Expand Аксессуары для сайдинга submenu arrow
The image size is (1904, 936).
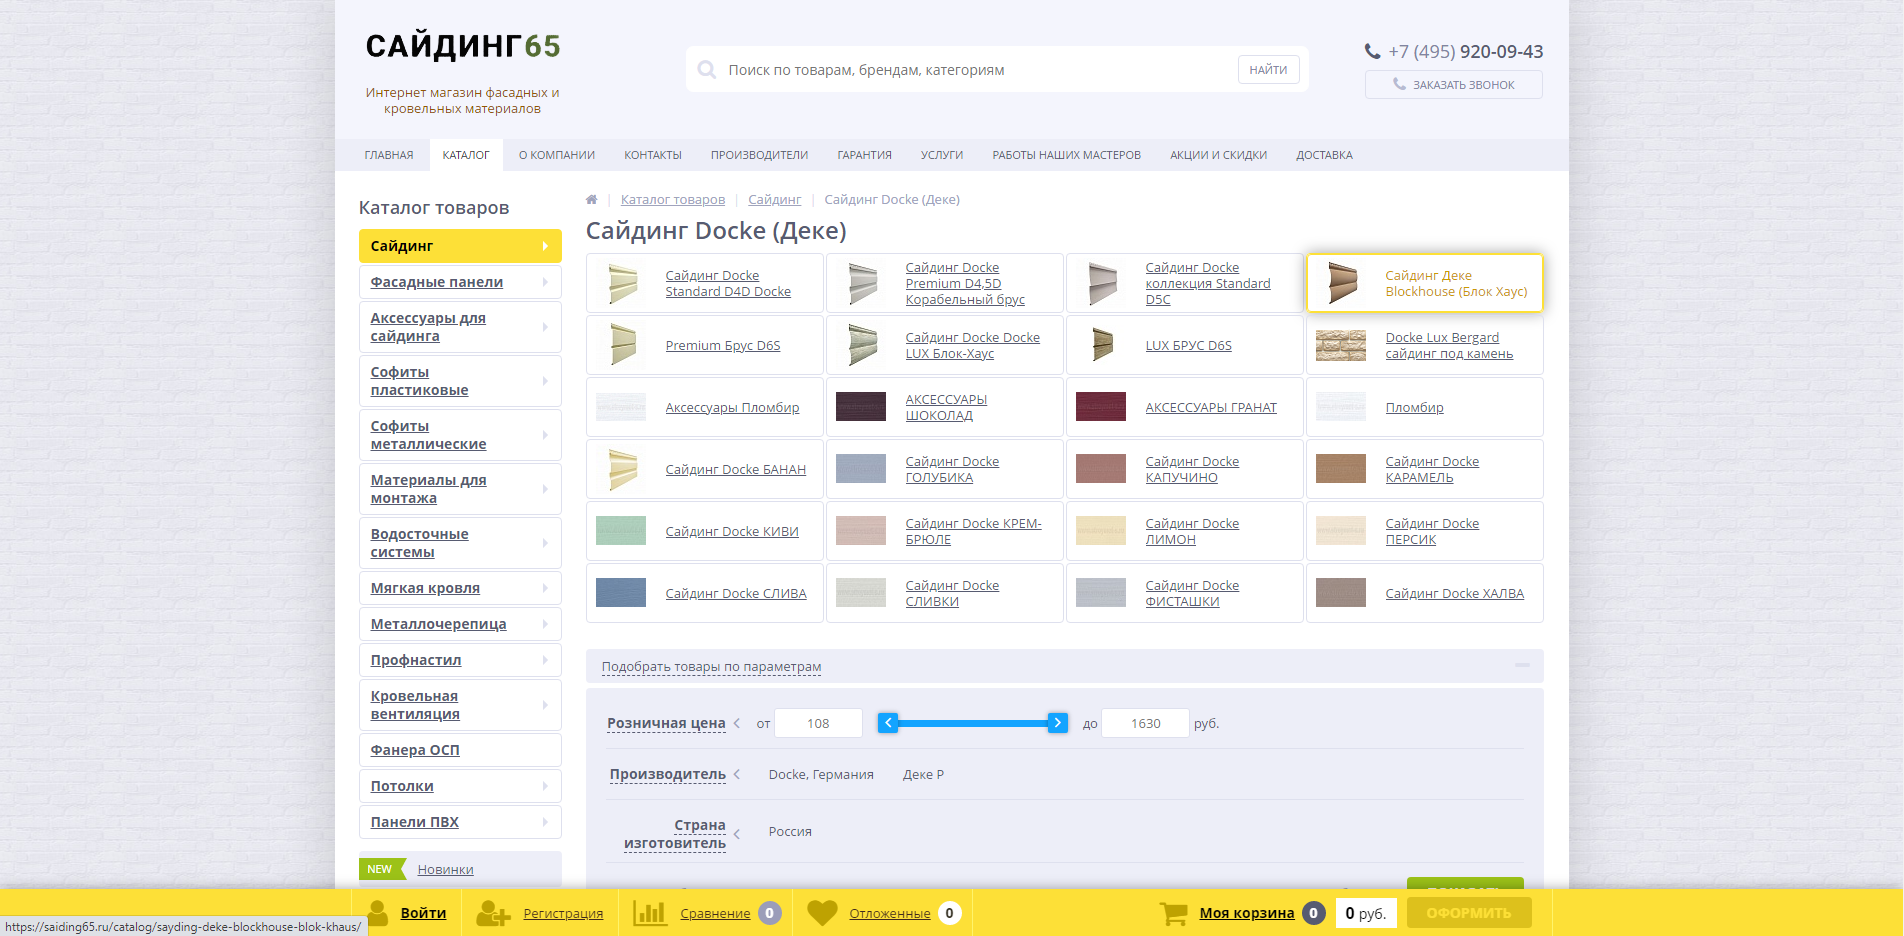(545, 327)
